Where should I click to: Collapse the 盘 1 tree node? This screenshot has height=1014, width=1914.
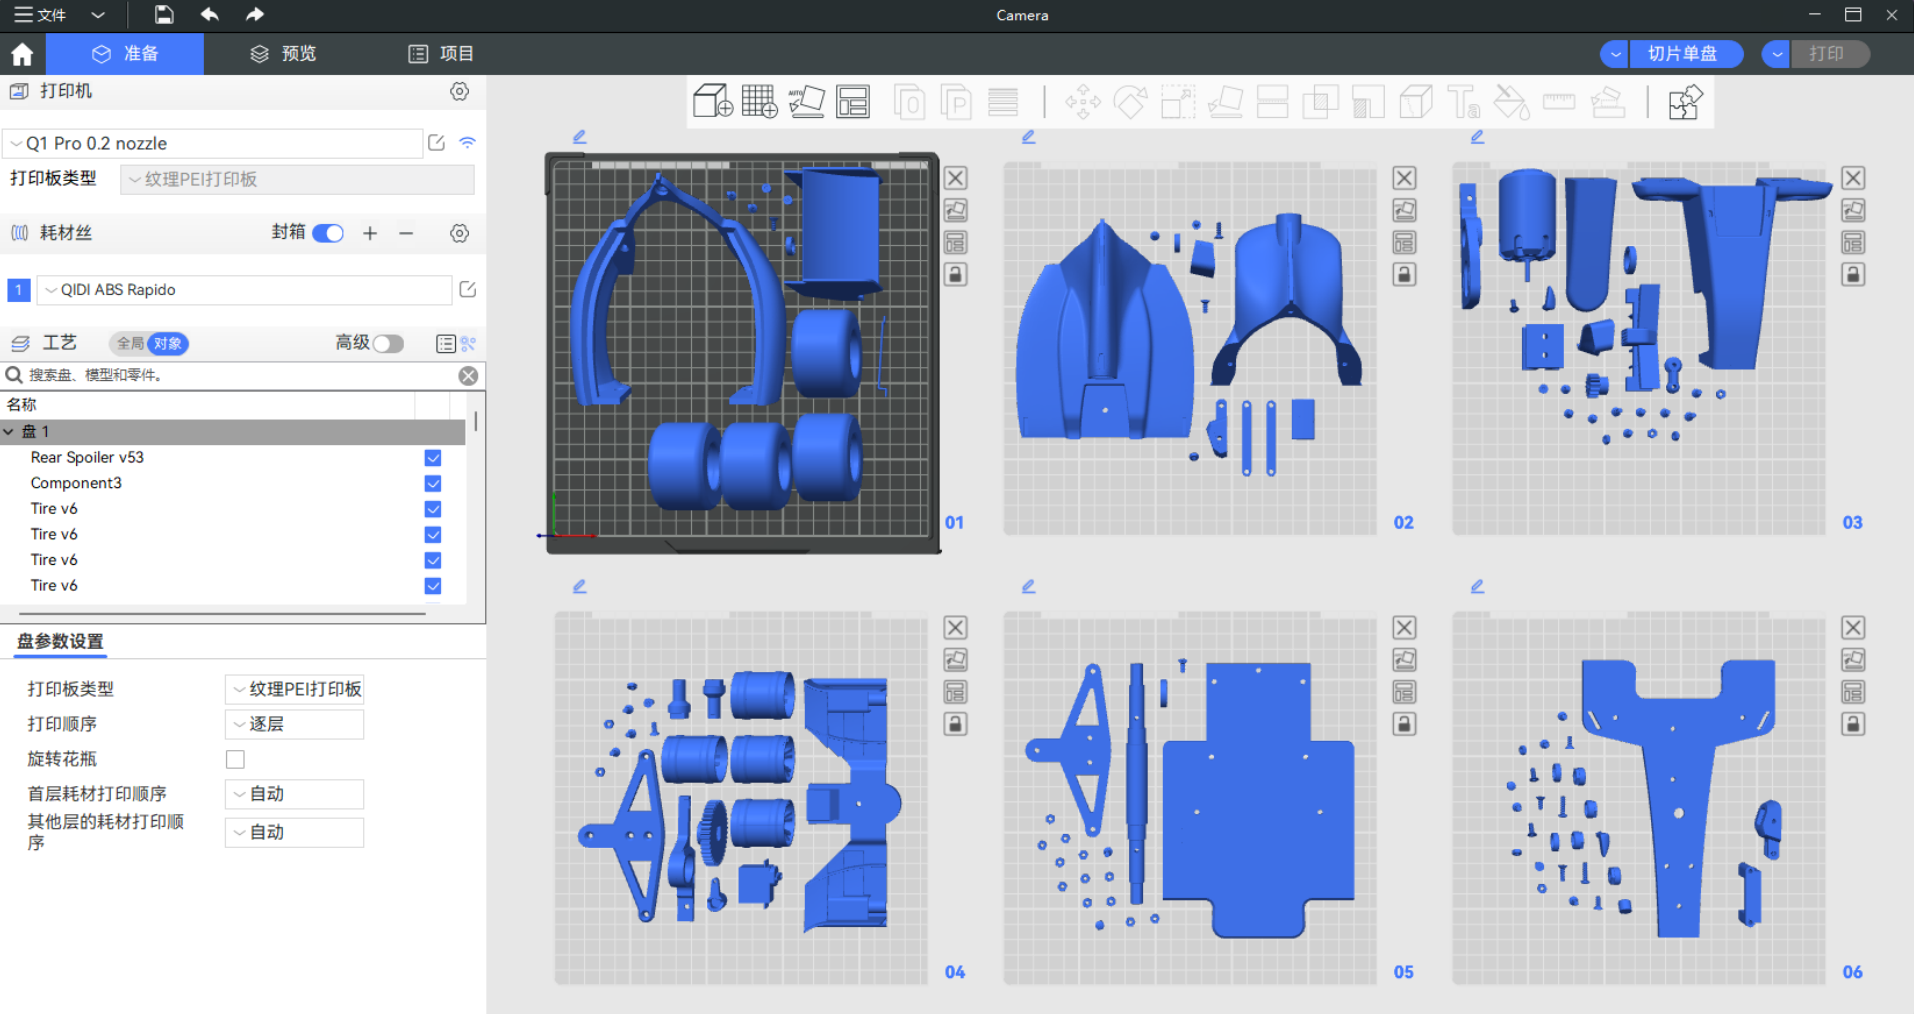click(9, 432)
